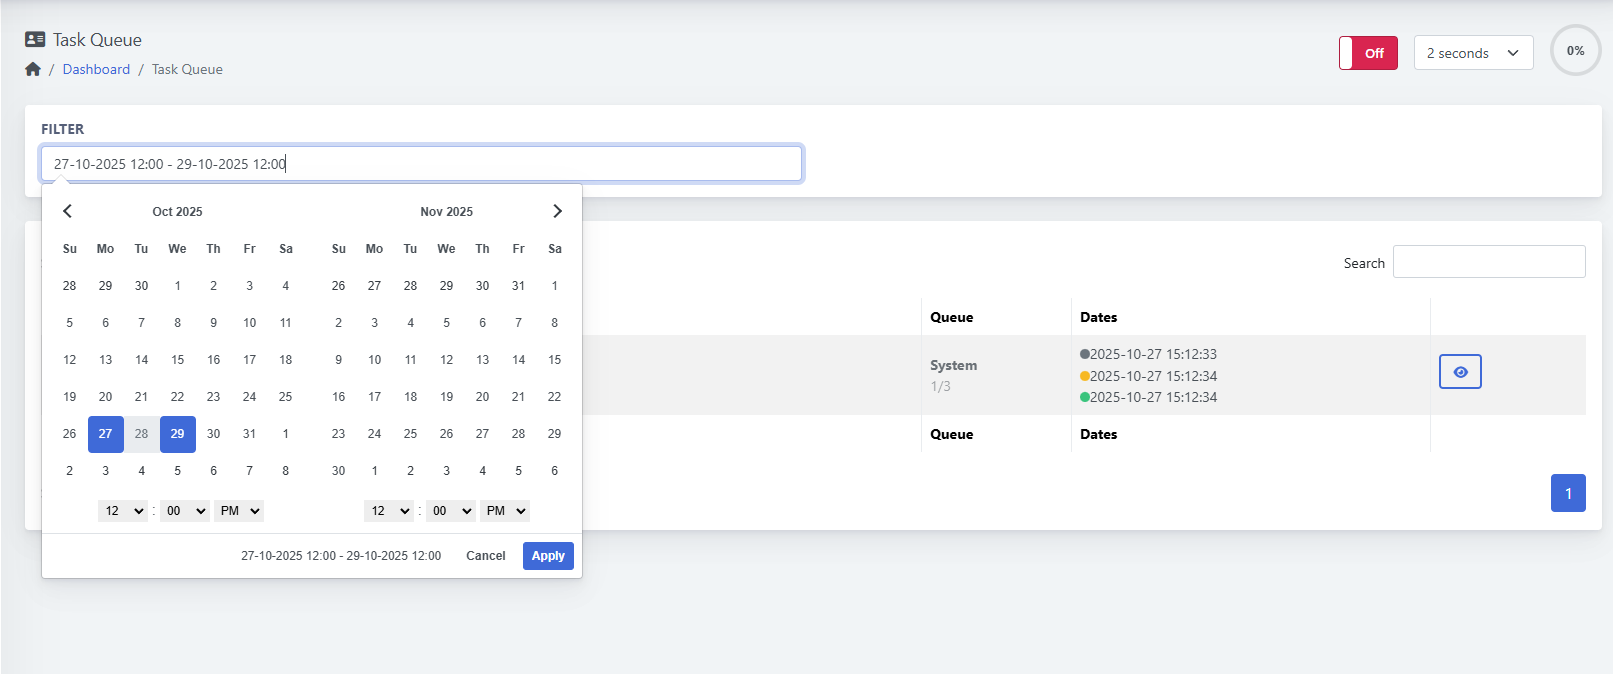This screenshot has width=1613, height=674.
Task: Go to pagination page 1
Action: coord(1568,493)
